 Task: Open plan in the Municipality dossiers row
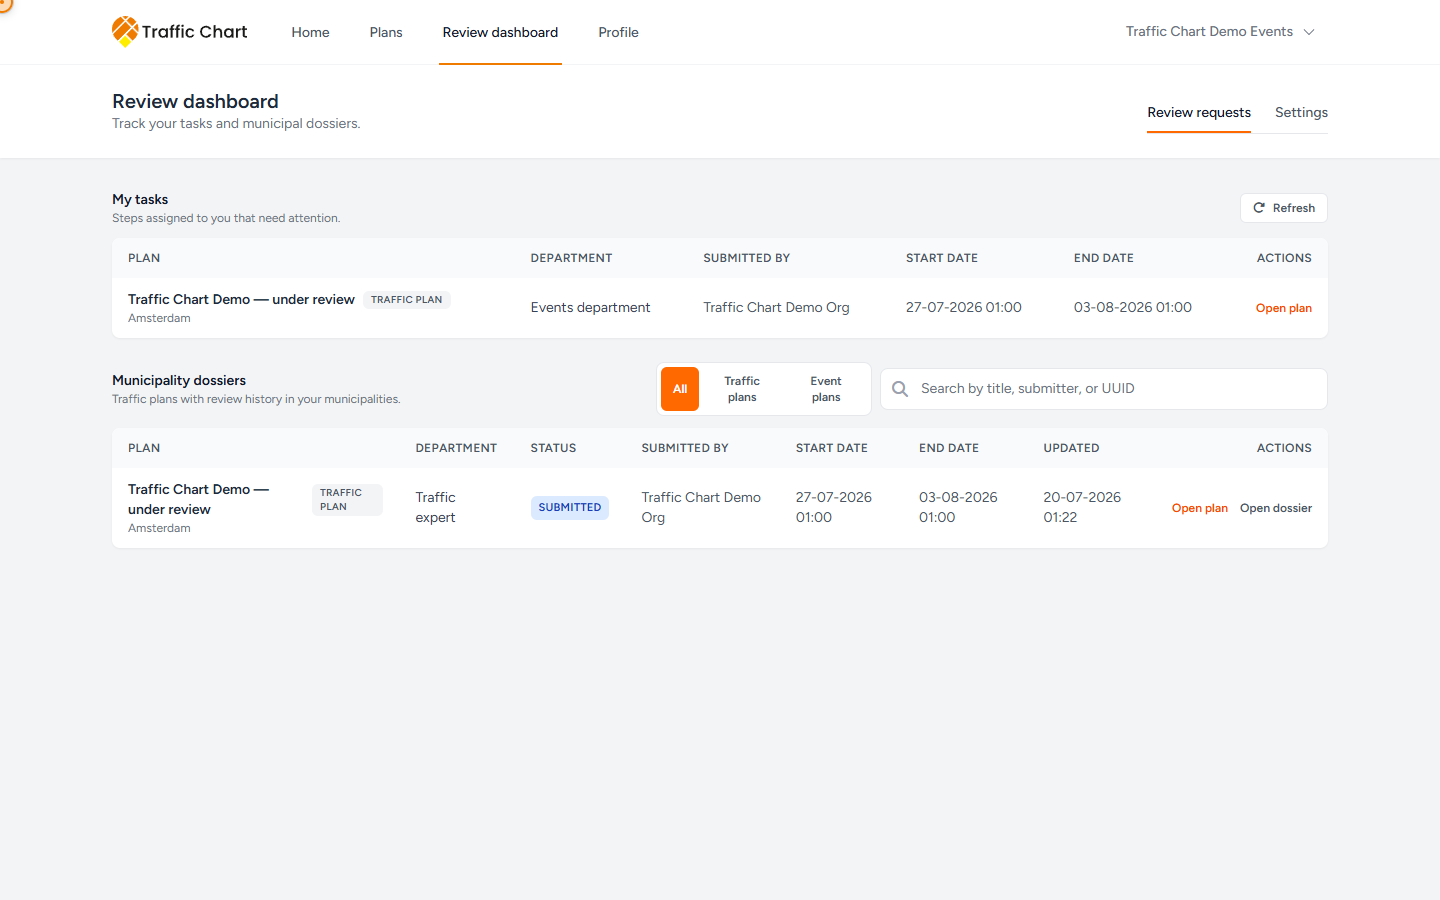[x=1199, y=508]
